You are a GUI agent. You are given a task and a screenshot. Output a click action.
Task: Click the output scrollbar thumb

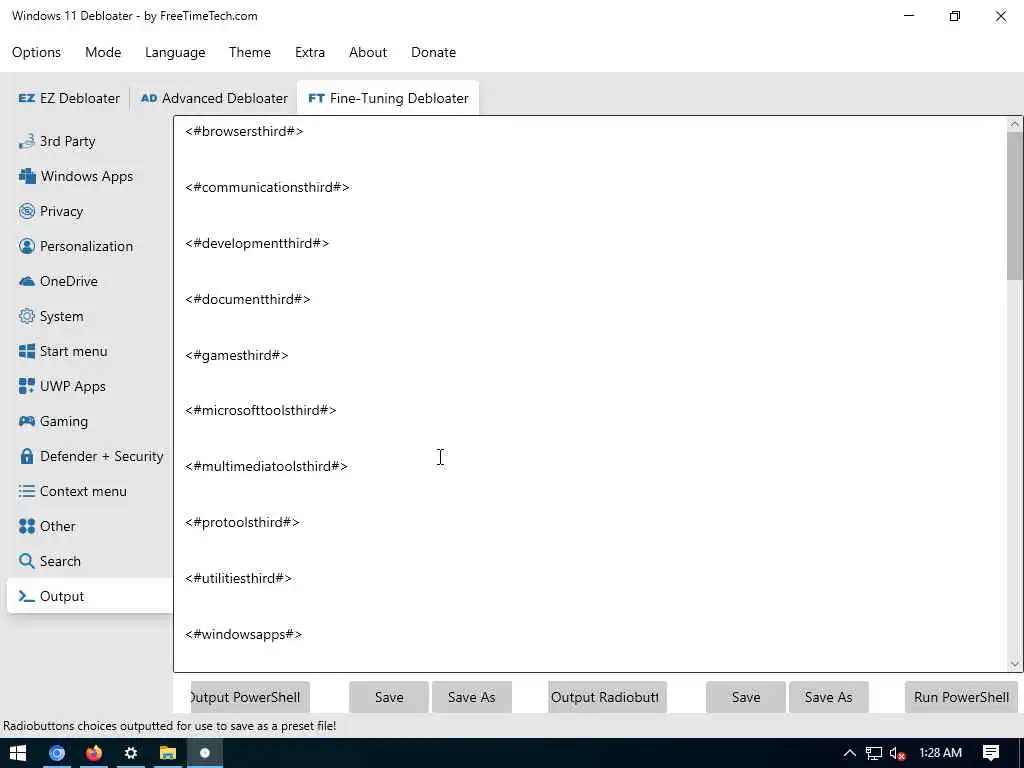1014,206
